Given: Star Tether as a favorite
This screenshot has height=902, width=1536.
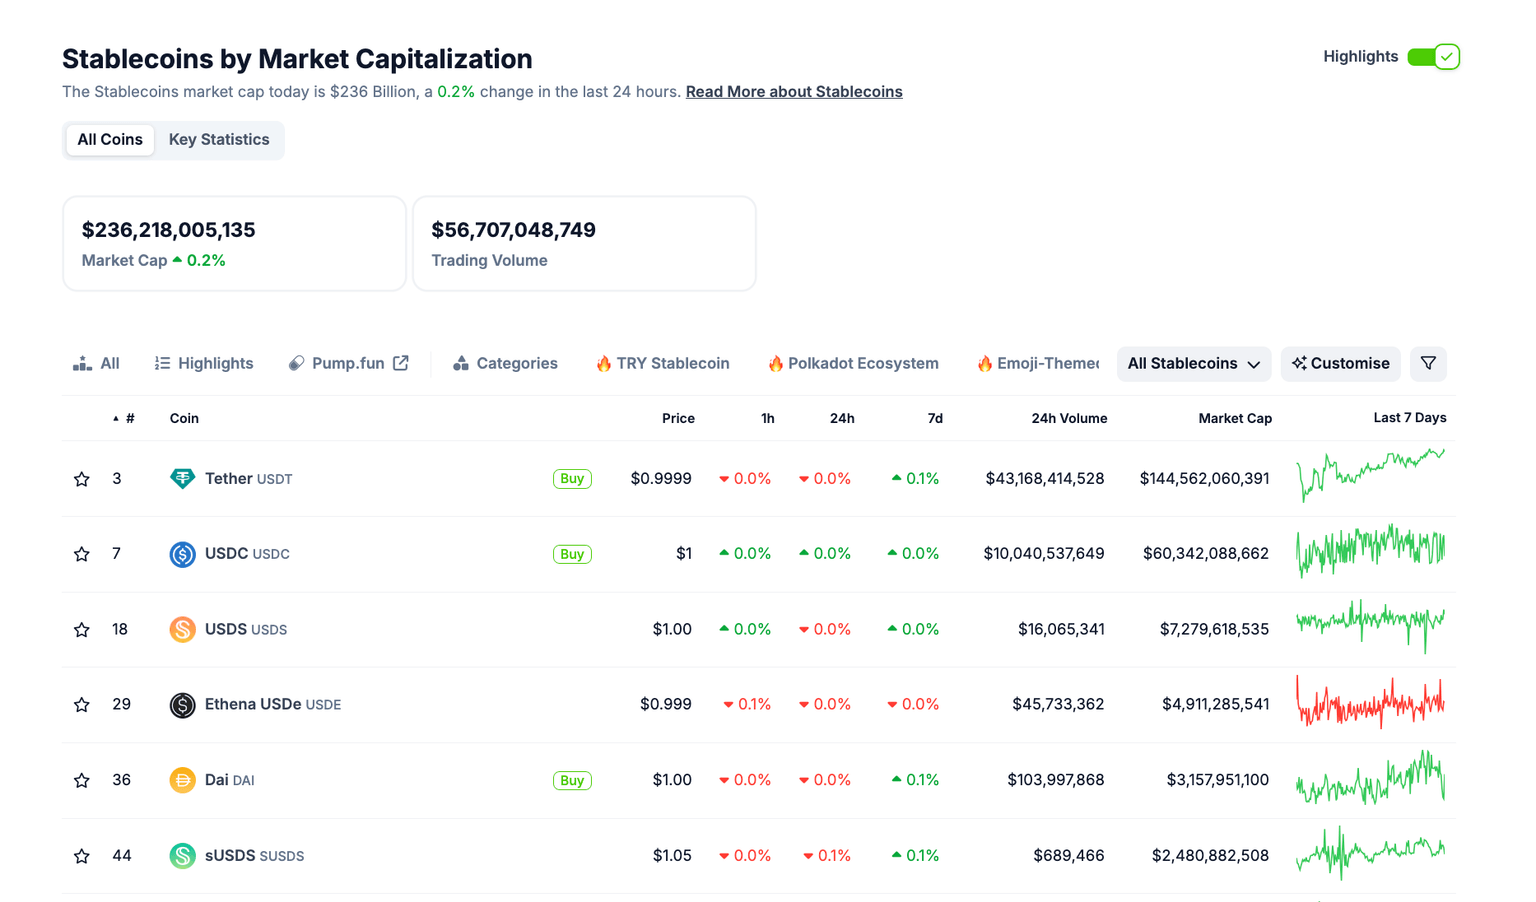Looking at the screenshot, I should (x=81, y=478).
